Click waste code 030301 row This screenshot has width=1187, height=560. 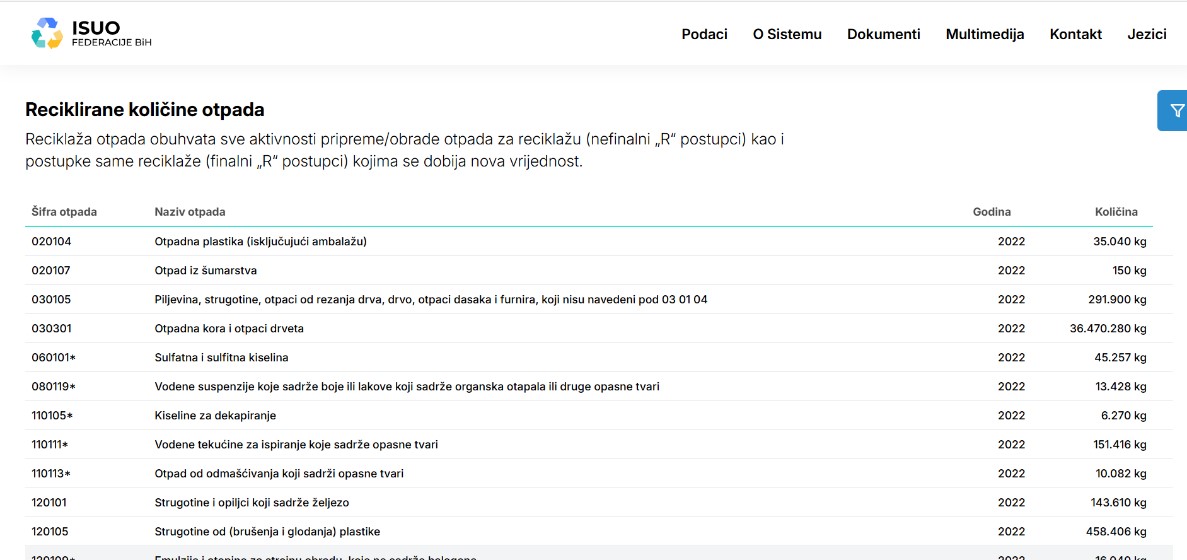click(x=52, y=329)
